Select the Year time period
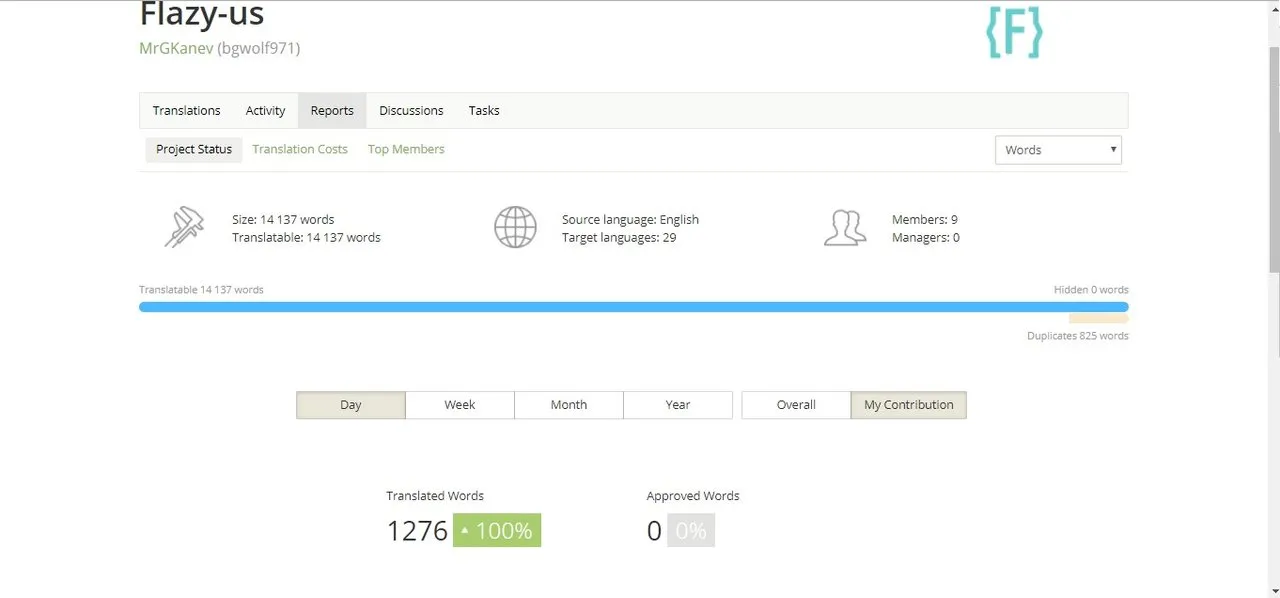The width and height of the screenshot is (1280, 598). coord(678,405)
